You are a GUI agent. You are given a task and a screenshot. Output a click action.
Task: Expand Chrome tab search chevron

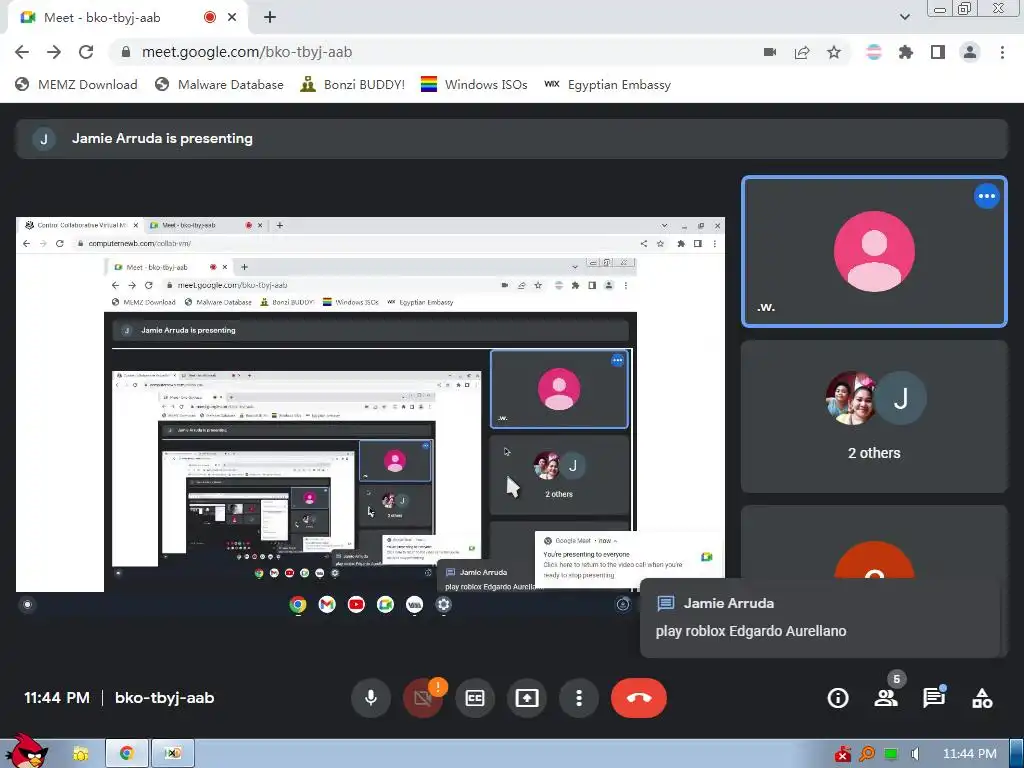[904, 18]
